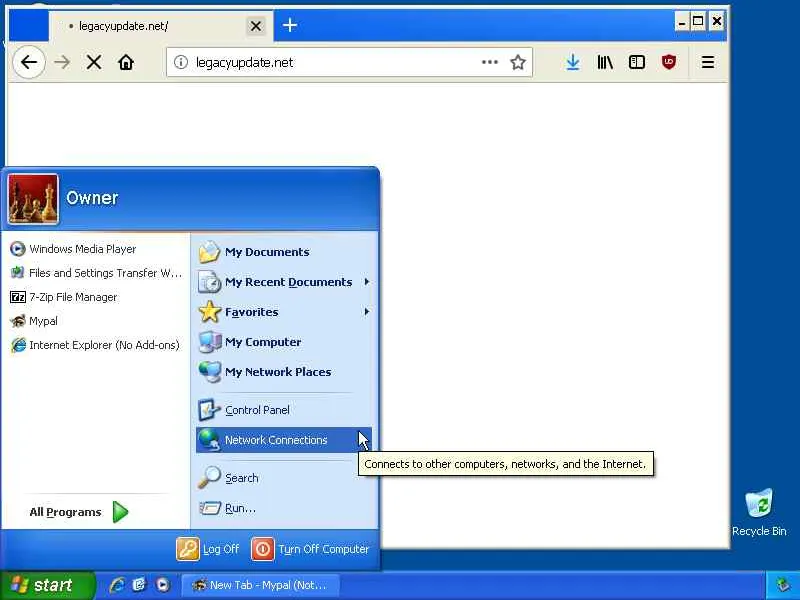Close the legacyupdate.net tab
The image size is (800, 600).
pyautogui.click(x=256, y=26)
